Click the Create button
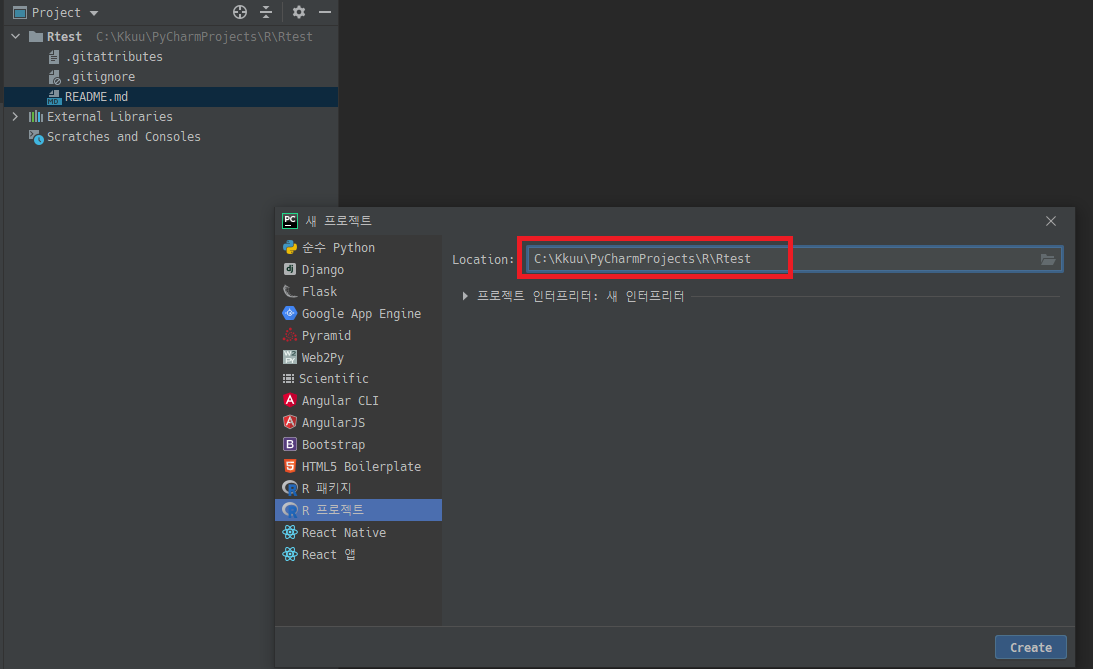1093x669 pixels. (1030, 647)
